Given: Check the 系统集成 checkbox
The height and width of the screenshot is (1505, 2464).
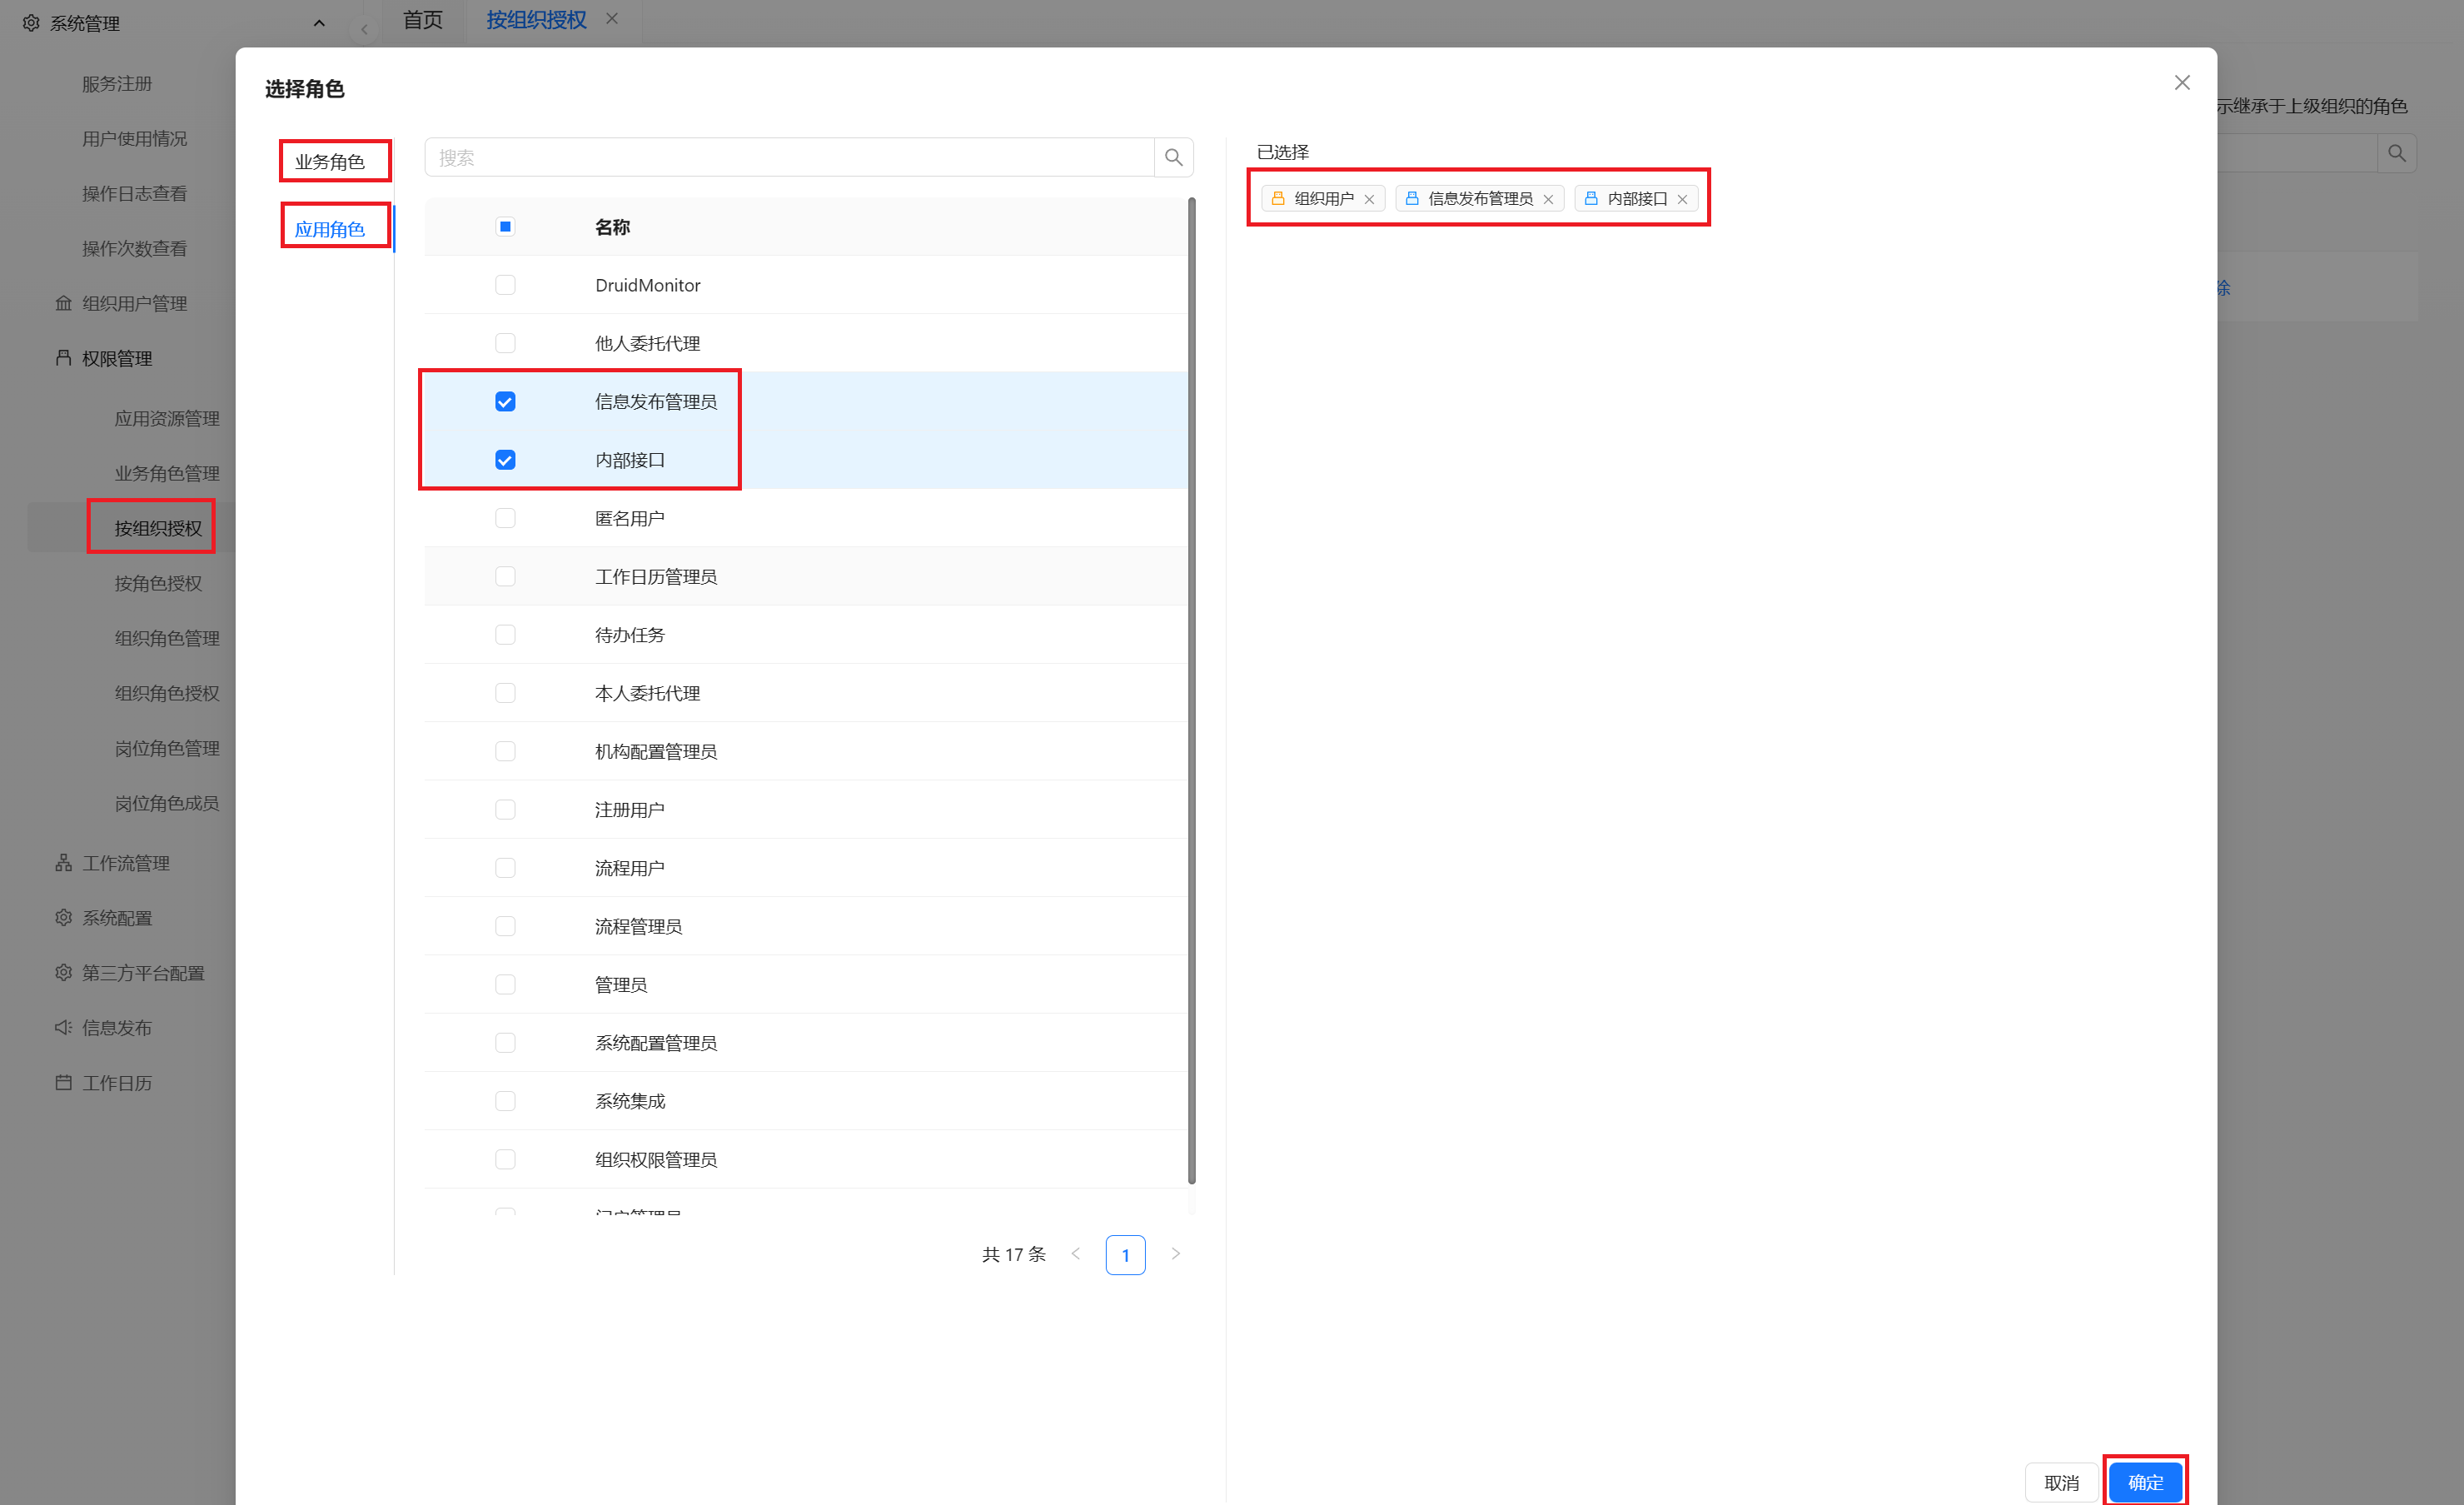Looking at the screenshot, I should click(x=505, y=1102).
